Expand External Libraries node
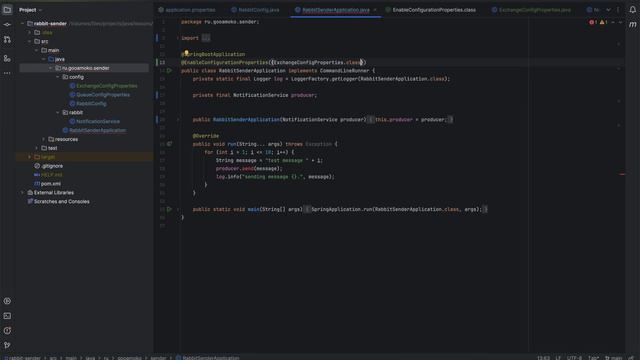The height and width of the screenshot is (360, 640). click(x=22, y=193)
